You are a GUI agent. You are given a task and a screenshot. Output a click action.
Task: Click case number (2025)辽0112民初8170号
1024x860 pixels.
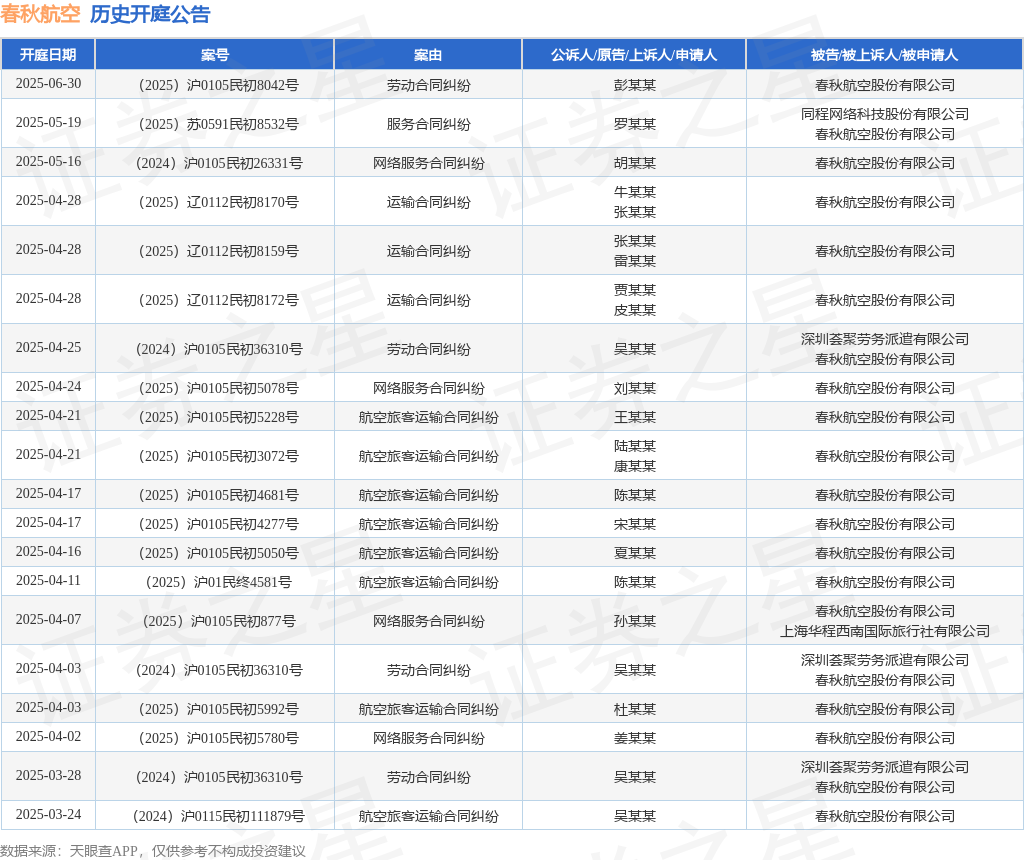[x=219, y=202]
